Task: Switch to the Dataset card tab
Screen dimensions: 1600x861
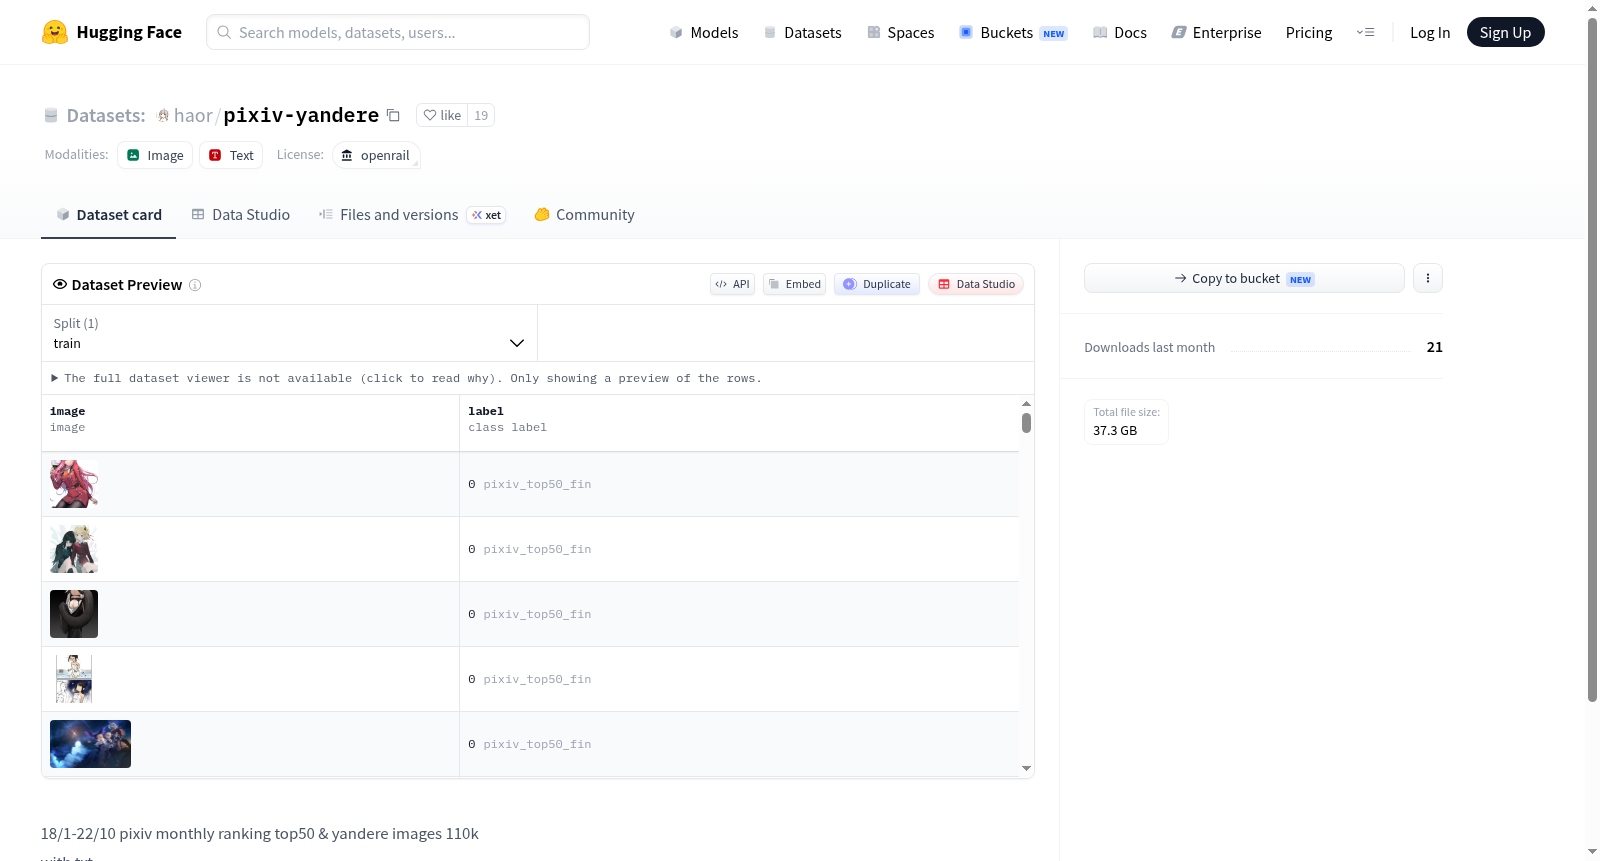Action: tap(108, 214)
